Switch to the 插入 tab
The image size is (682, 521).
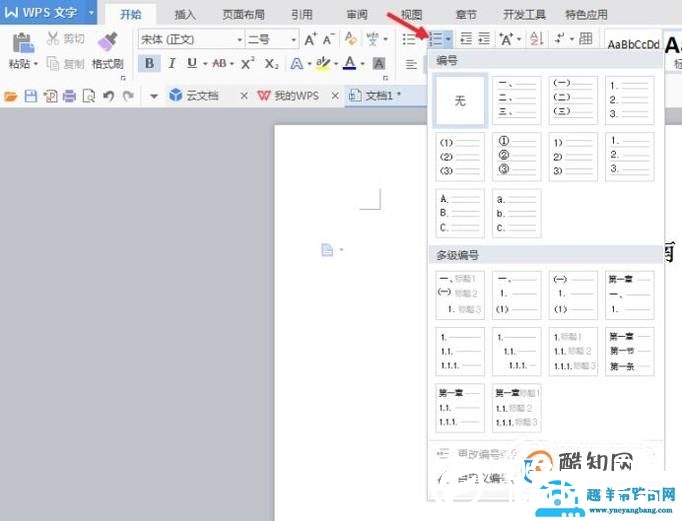185,15
